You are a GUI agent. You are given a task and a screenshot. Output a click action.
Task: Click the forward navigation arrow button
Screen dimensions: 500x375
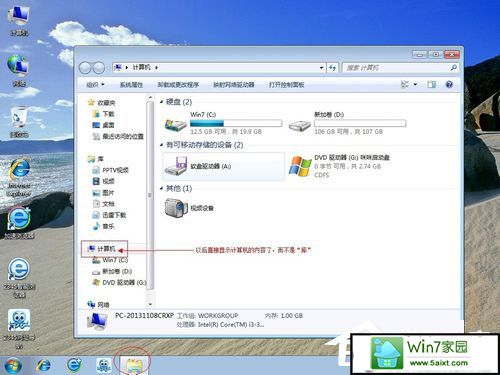[99, 68]
